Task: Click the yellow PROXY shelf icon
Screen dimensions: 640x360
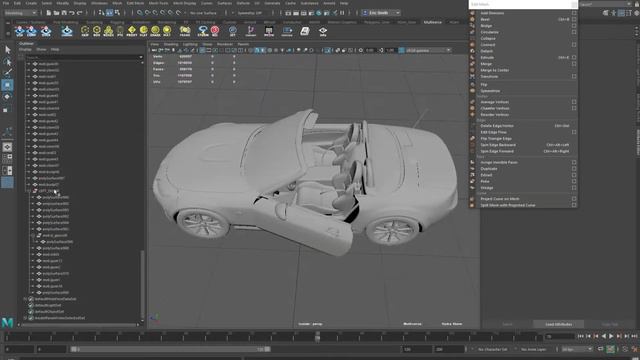Action: click(131, 31)
